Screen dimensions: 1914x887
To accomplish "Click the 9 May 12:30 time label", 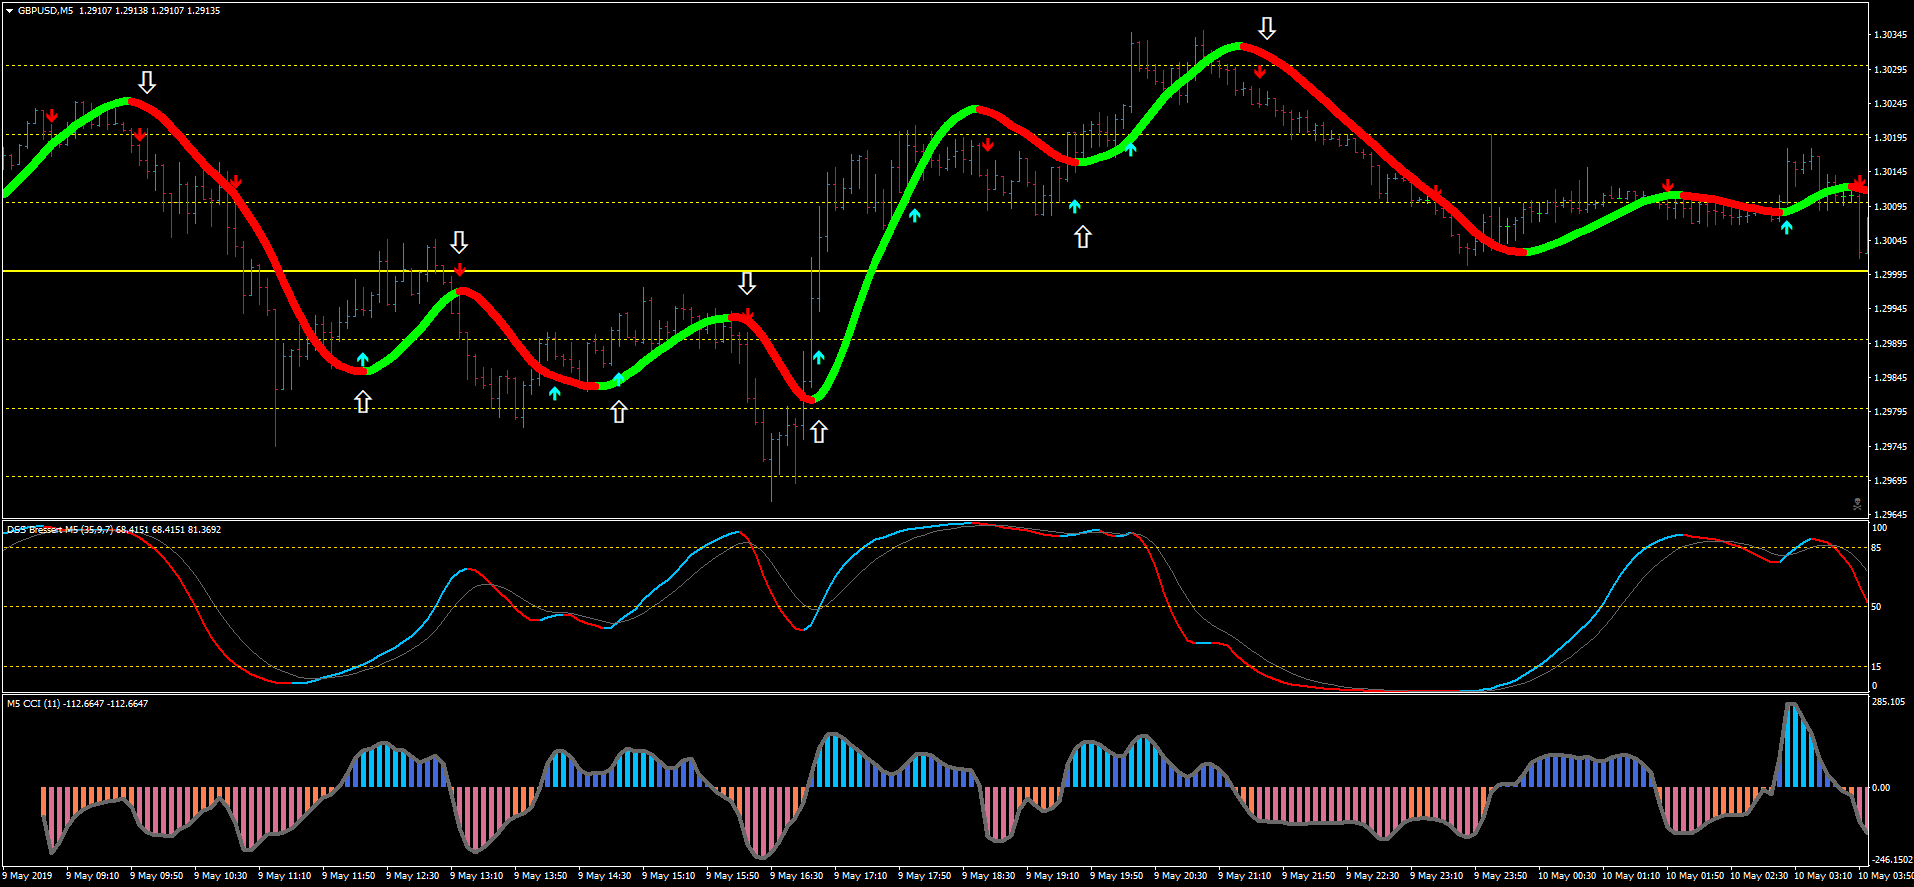I will coord(412,876).
